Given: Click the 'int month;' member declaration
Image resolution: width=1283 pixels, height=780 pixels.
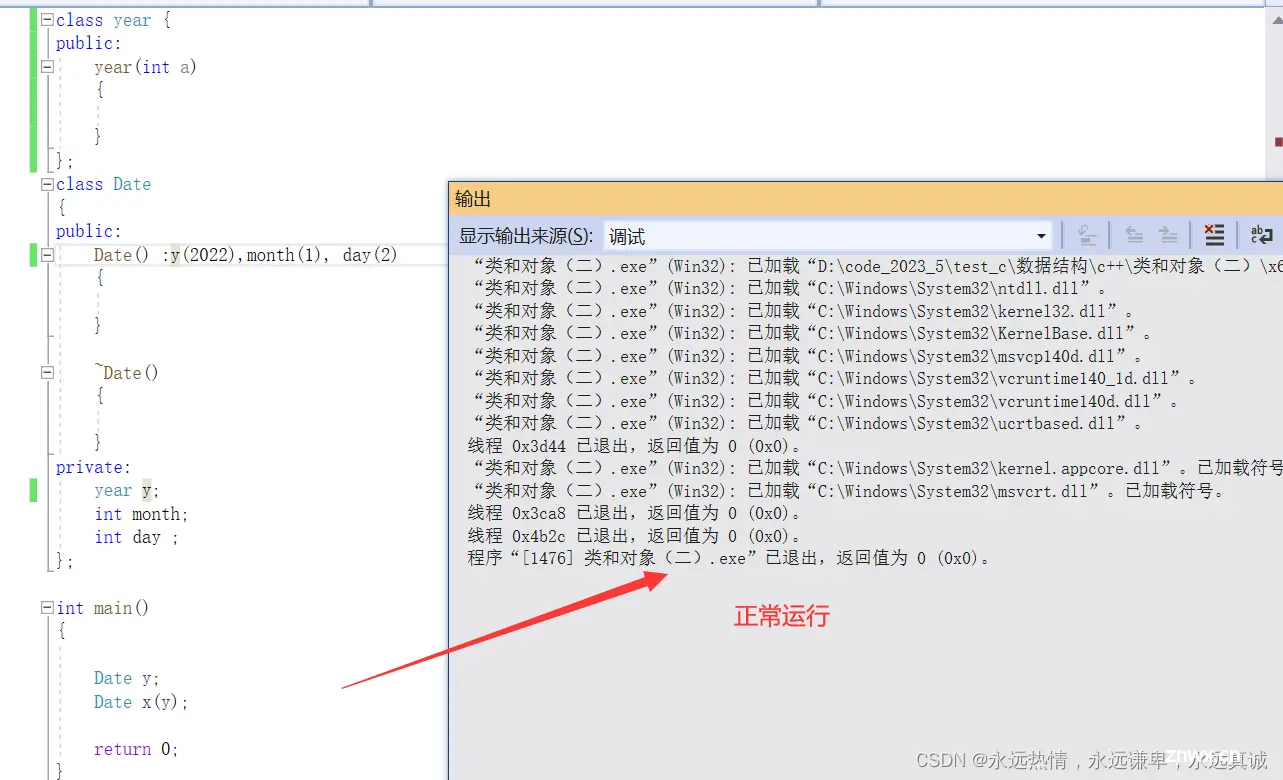Looking at the screenshot, I should [141, 514].
